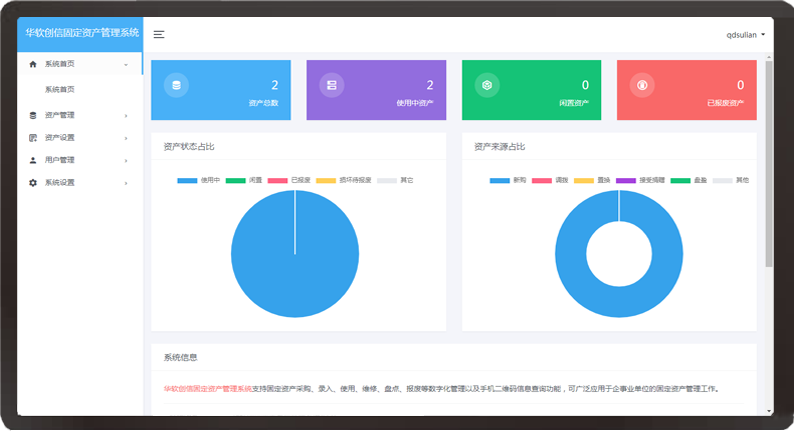Expand the 资产设置 menu arrow

[126, 138]
